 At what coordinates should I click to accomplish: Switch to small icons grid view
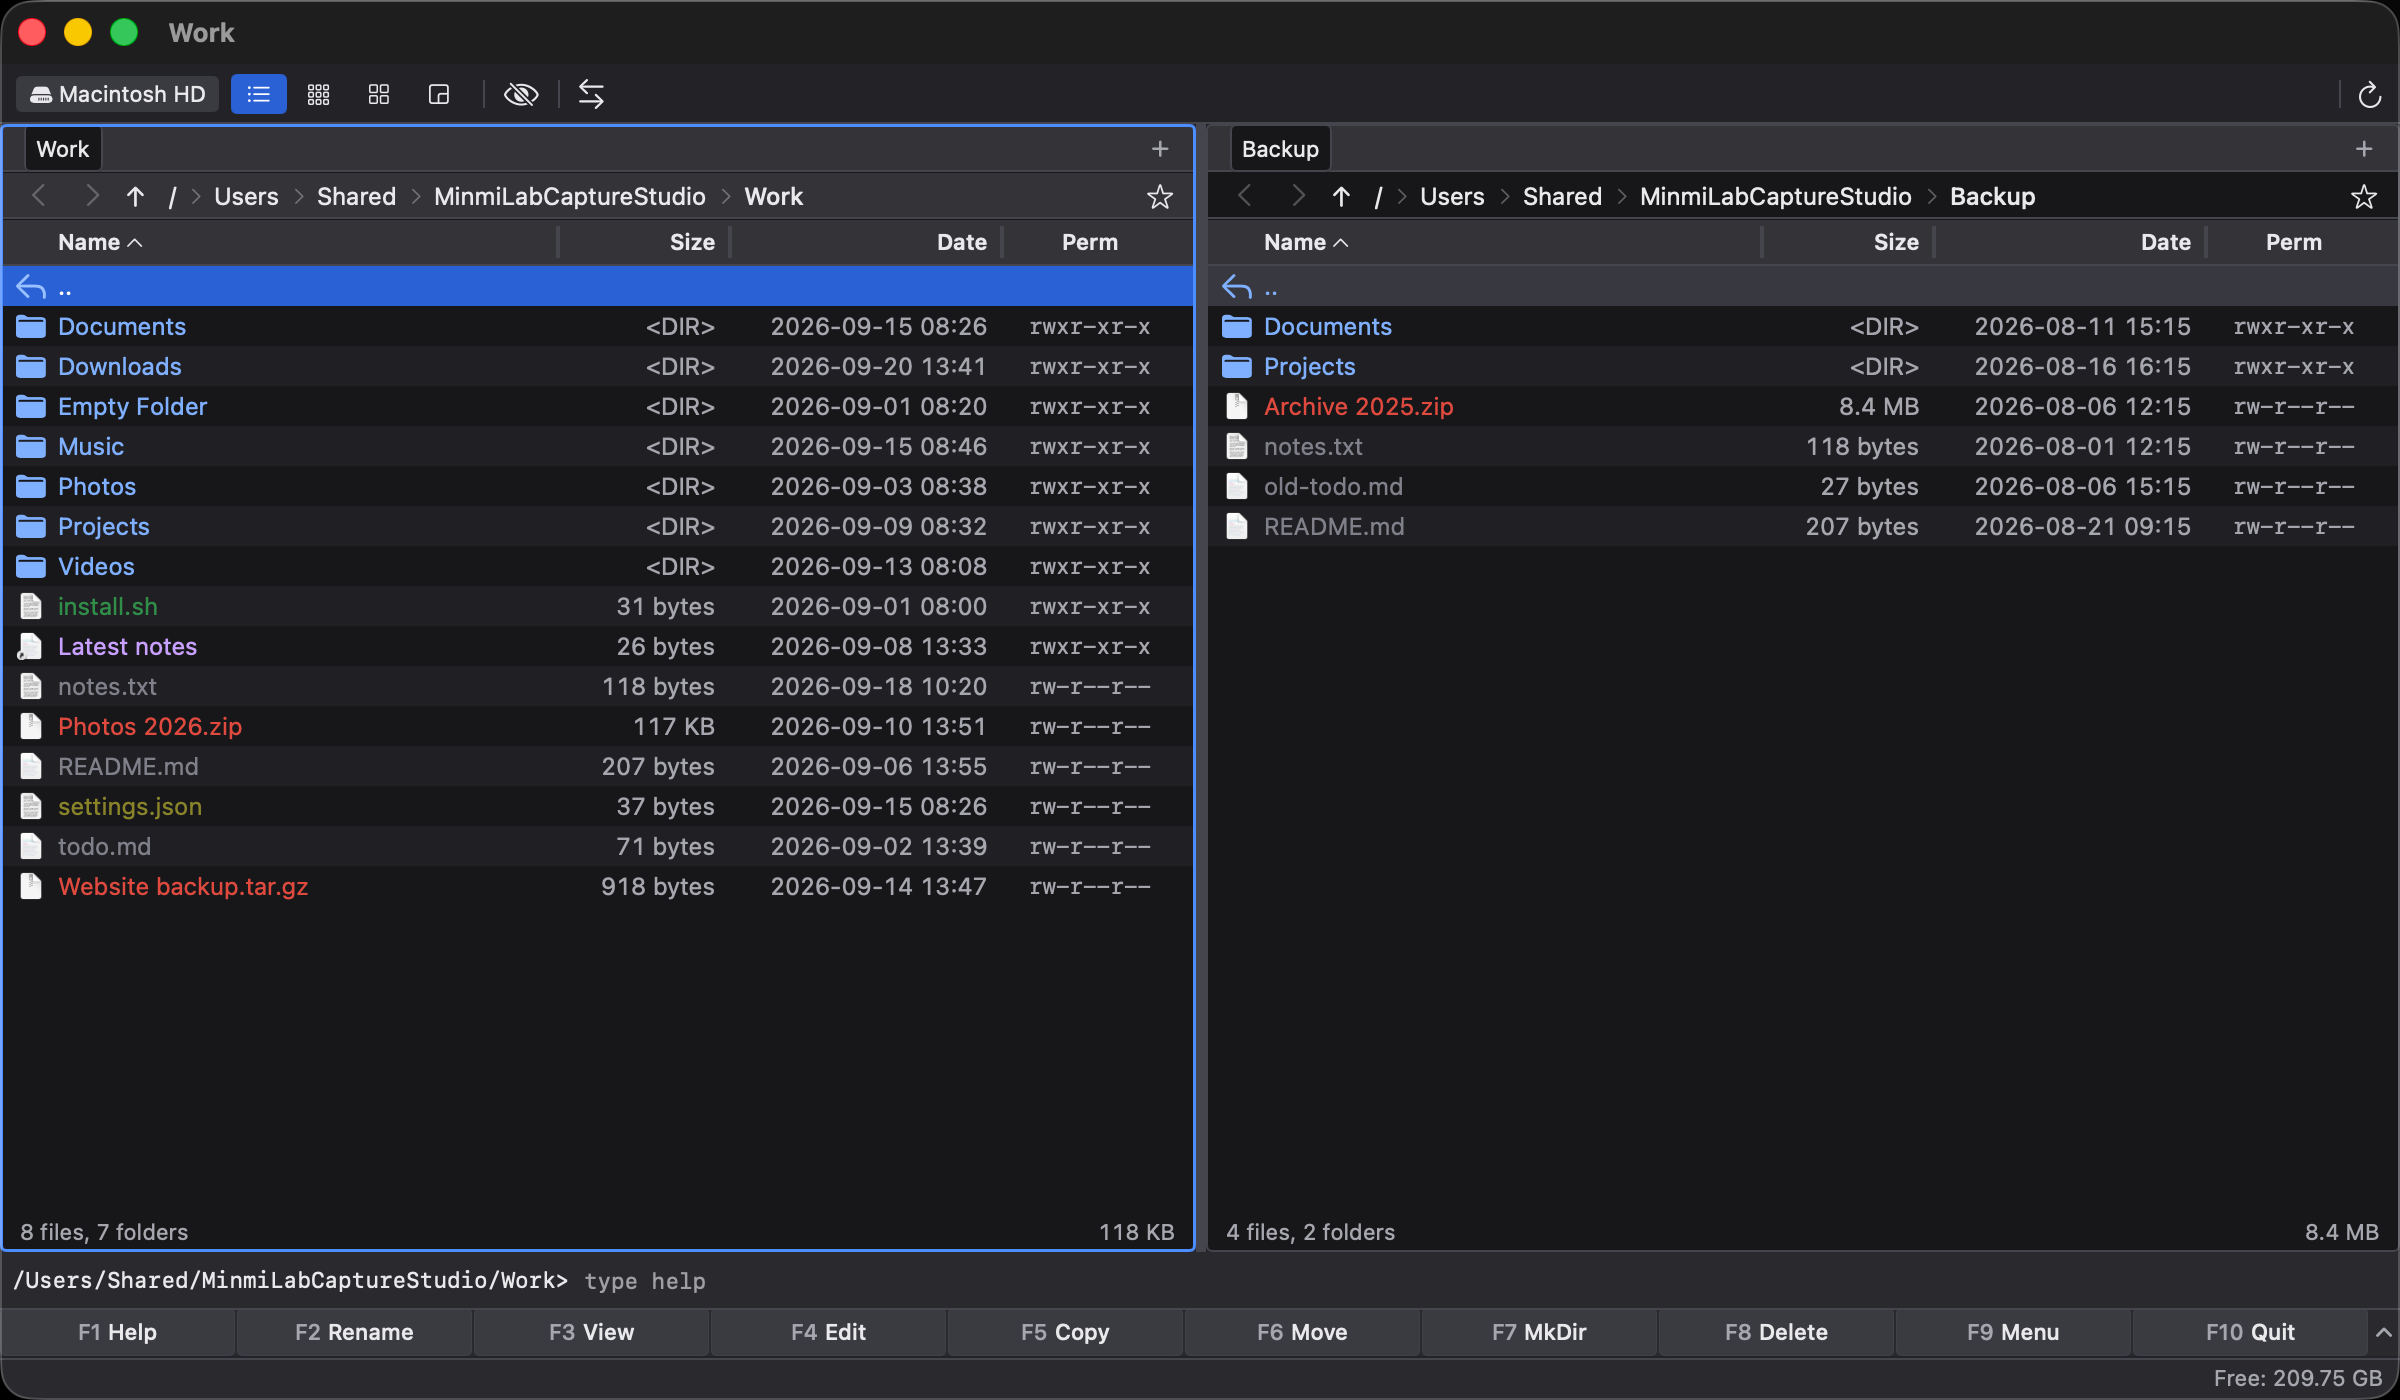318,94
